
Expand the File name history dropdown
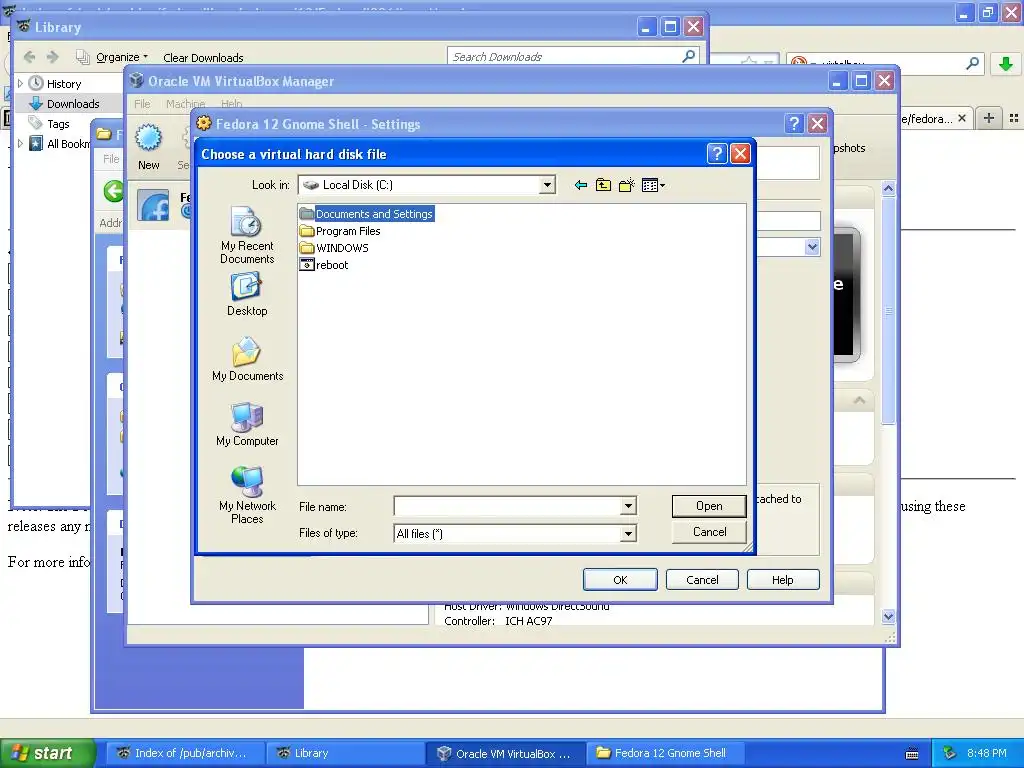(x=628, y=505)
